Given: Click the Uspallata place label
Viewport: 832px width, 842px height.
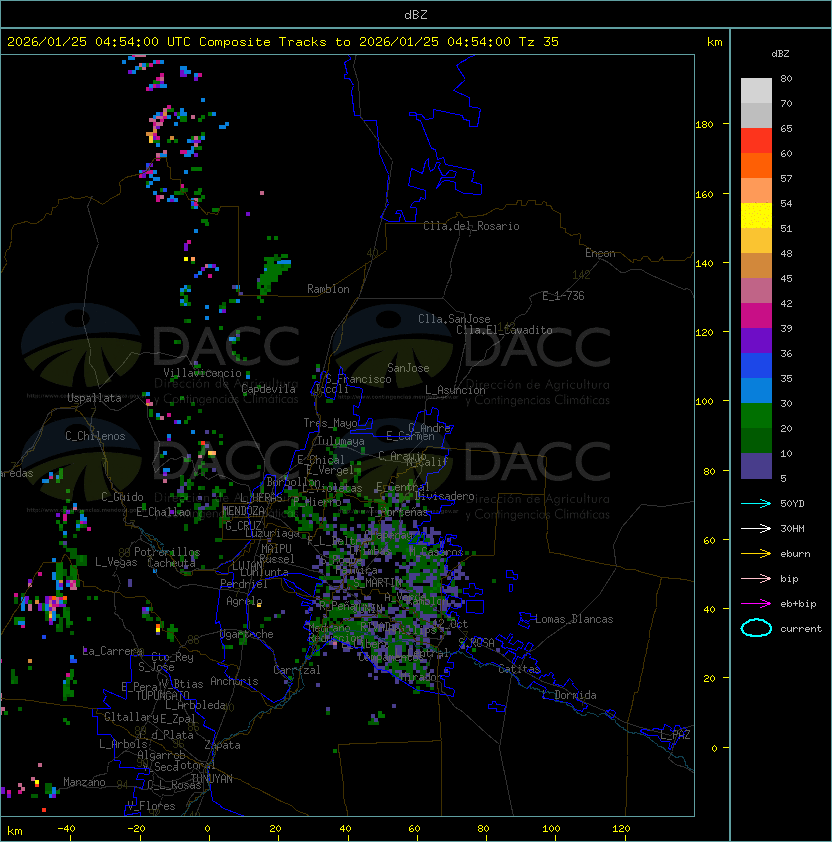Looking at the screenshot, I should 94,398.
